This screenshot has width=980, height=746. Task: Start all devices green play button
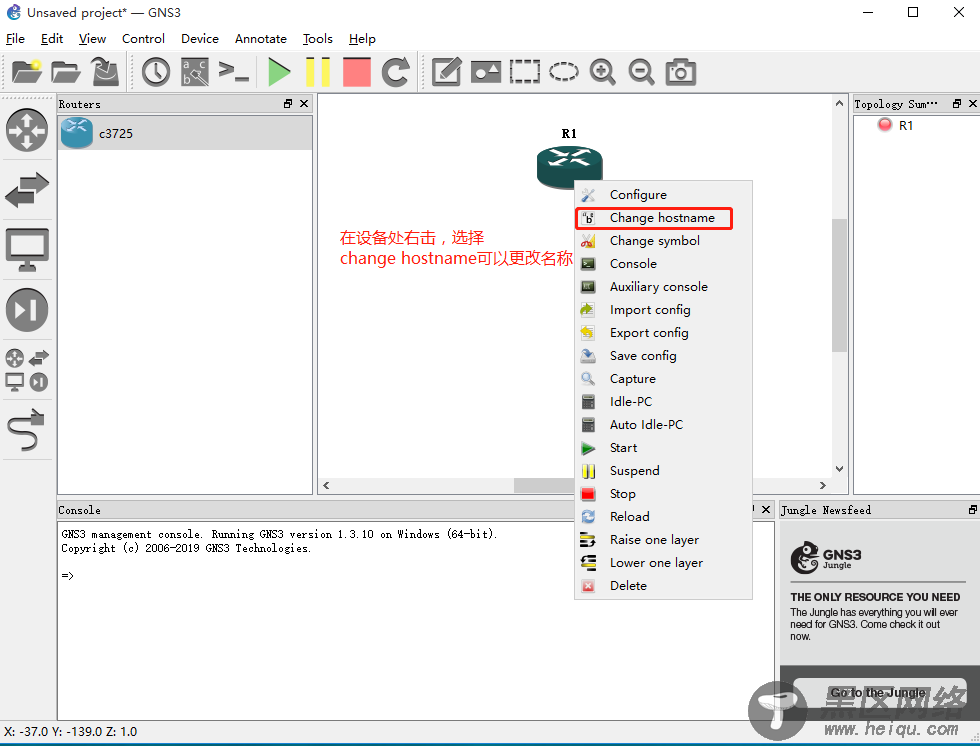(279, 72)
